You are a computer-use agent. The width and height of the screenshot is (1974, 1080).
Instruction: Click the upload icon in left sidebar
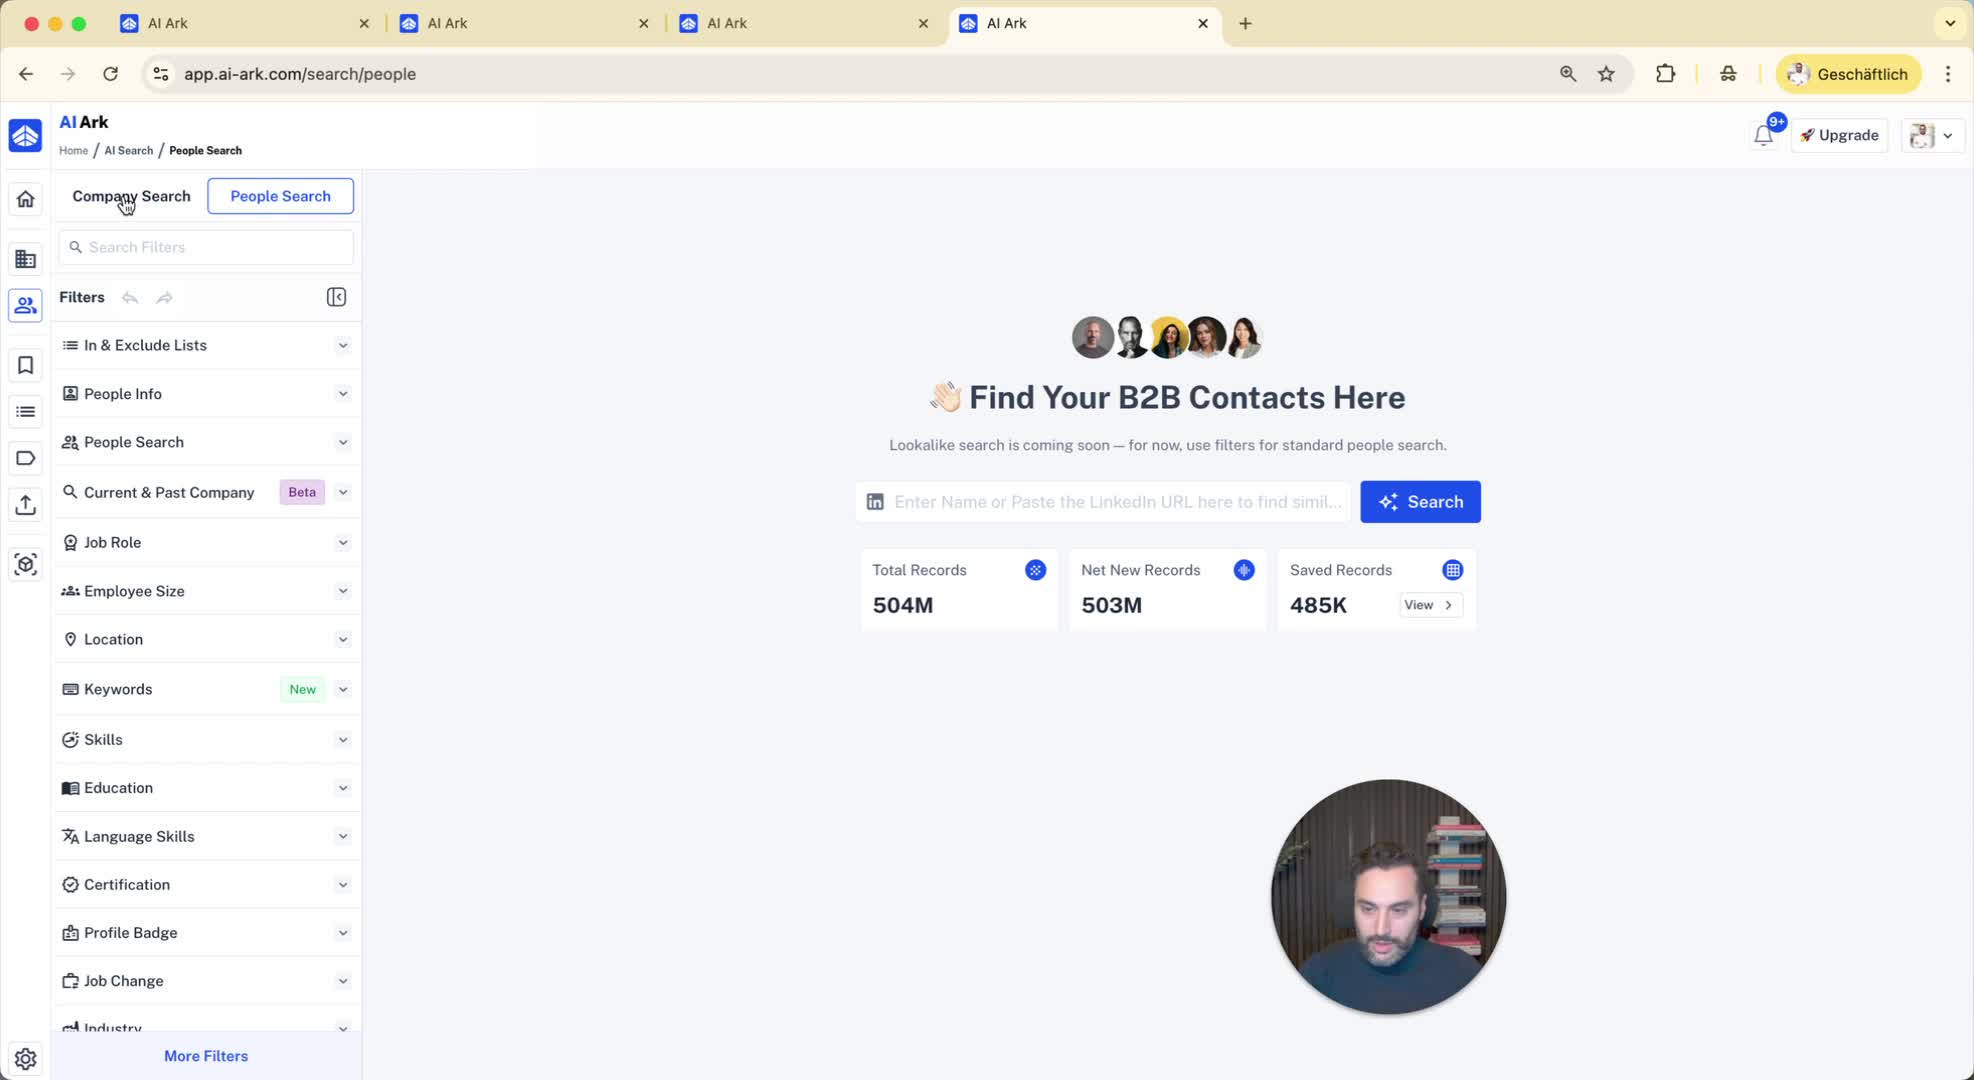(26, 505)
